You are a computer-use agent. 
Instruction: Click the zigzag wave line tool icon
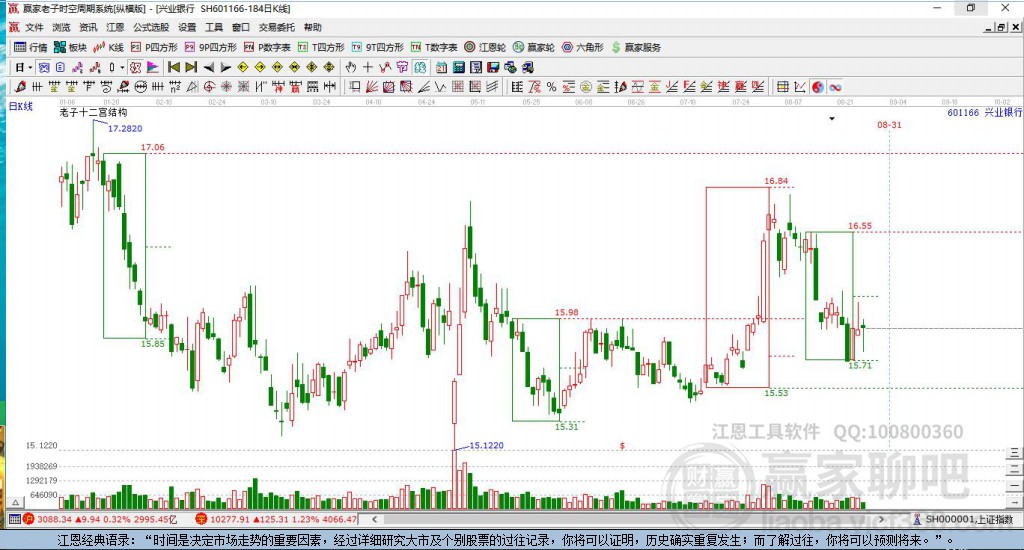(441, 87)
